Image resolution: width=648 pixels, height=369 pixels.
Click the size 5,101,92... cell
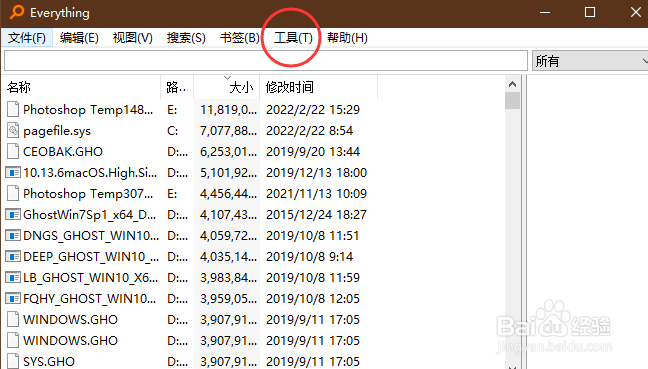(x=229, y=173)
